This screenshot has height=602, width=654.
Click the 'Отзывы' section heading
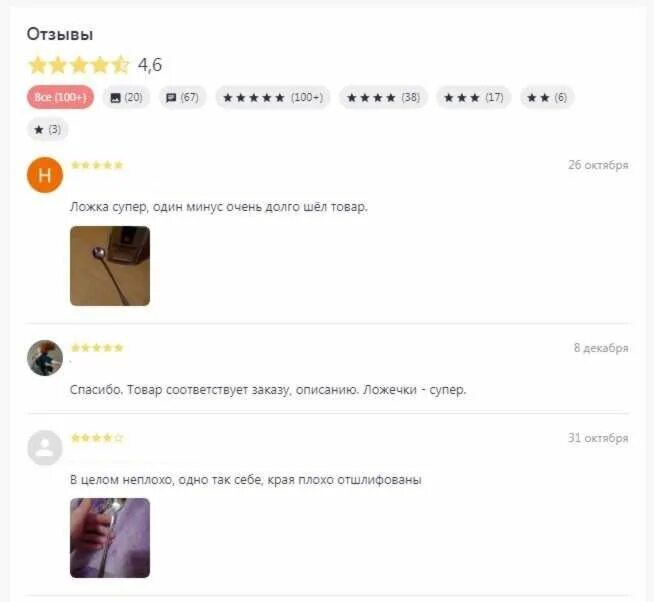[60, 34]
